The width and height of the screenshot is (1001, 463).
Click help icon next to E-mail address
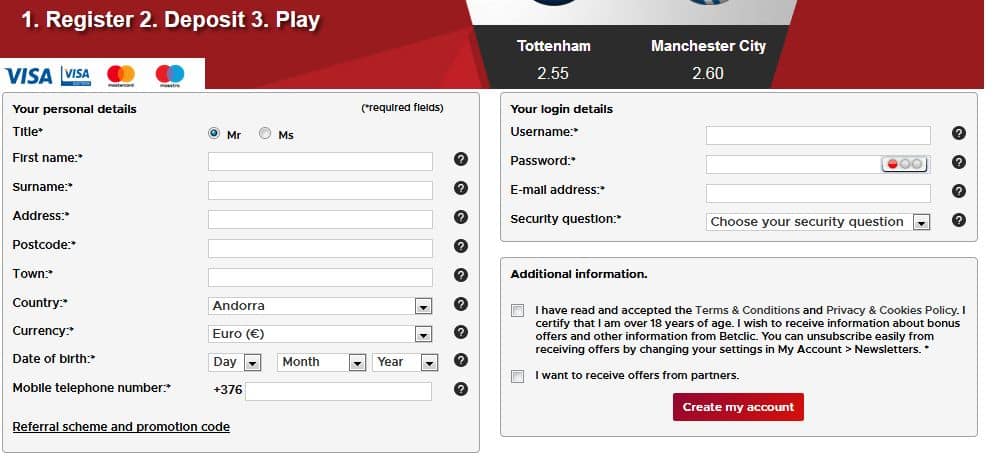(959, 191)
